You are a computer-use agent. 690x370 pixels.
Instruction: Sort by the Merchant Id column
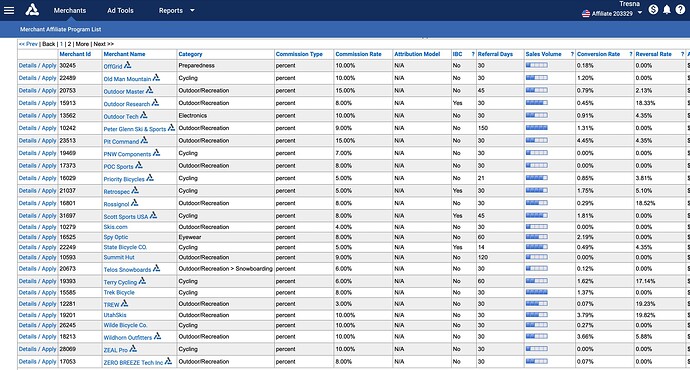coord(75,54)
